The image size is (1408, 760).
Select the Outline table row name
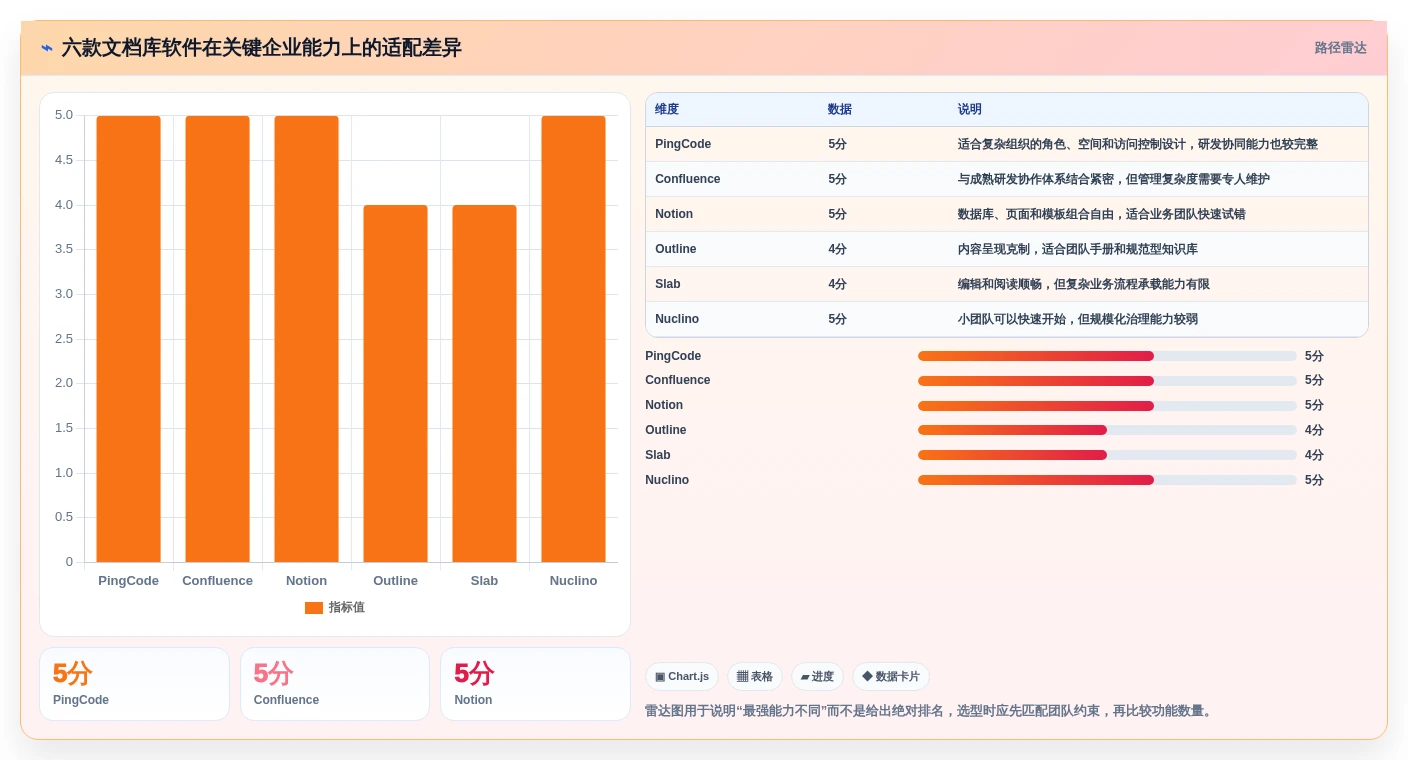click(x=676, y=249)
